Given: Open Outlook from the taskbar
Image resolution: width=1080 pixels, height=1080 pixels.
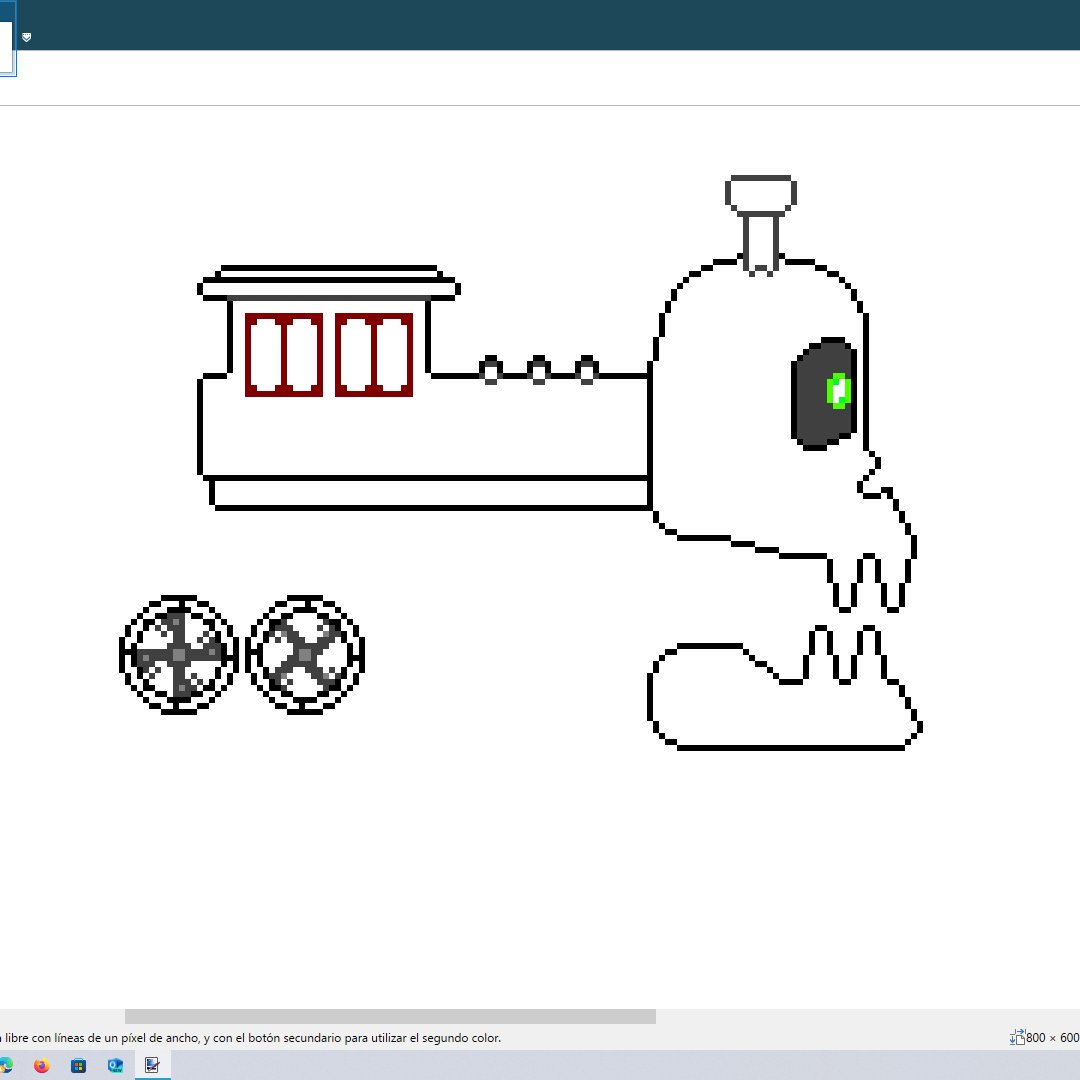Looking at the screenshot, I should (x=115, y=1065).
